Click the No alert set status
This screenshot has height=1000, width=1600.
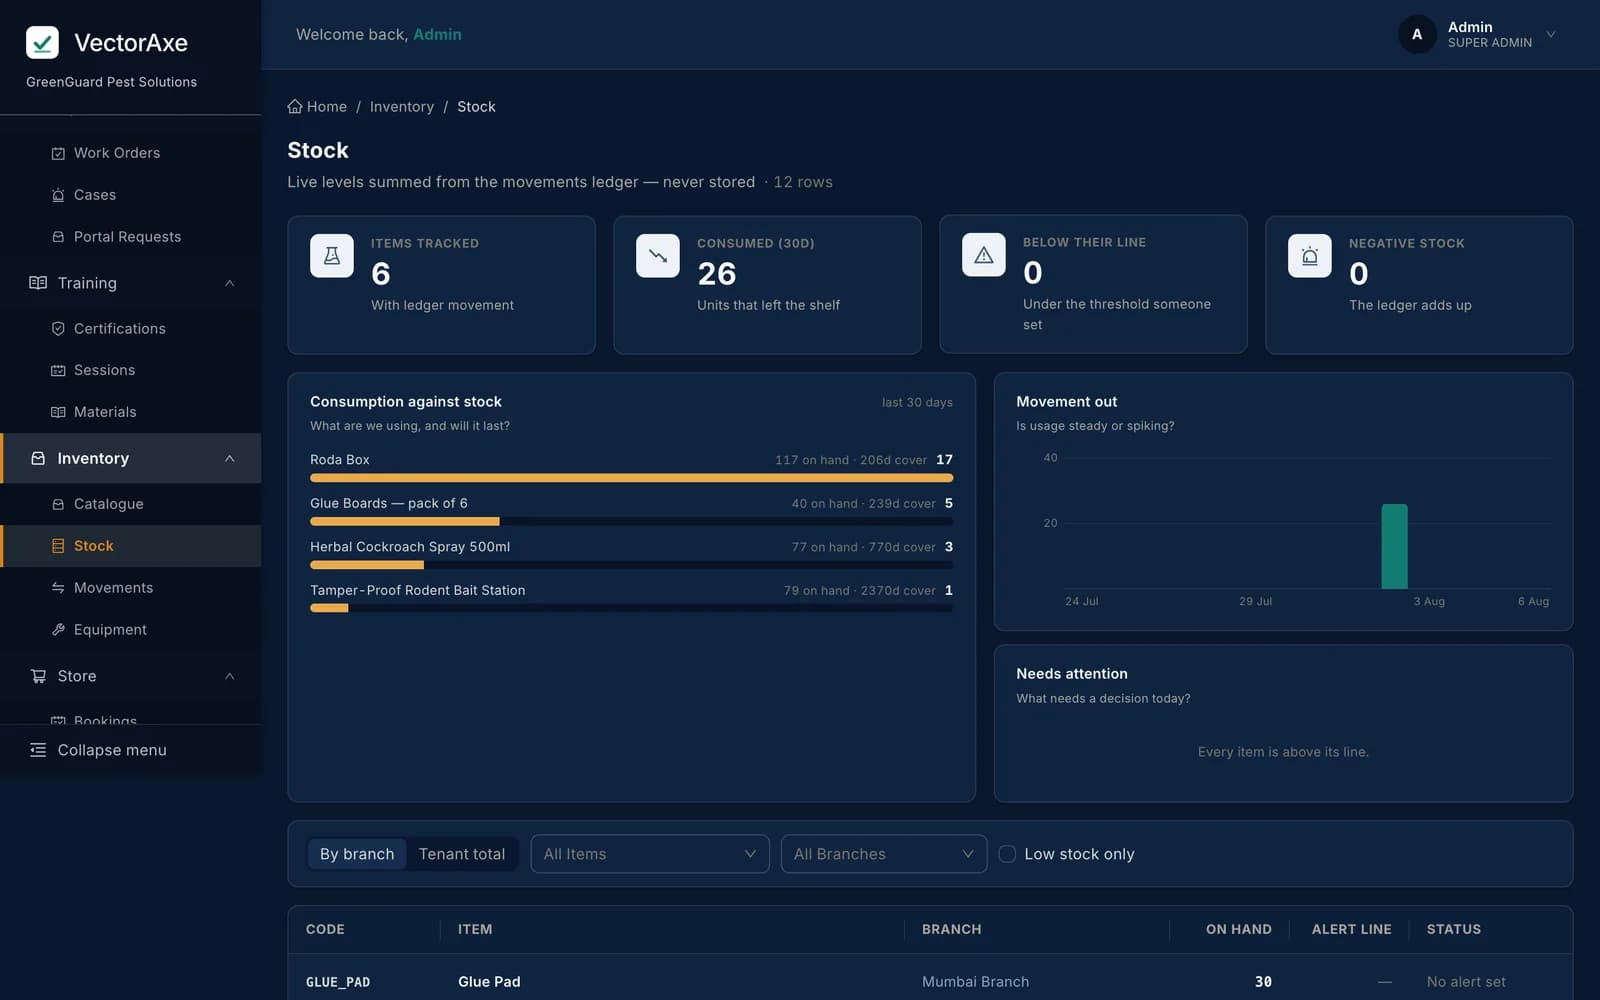(x=1466, y=982)
